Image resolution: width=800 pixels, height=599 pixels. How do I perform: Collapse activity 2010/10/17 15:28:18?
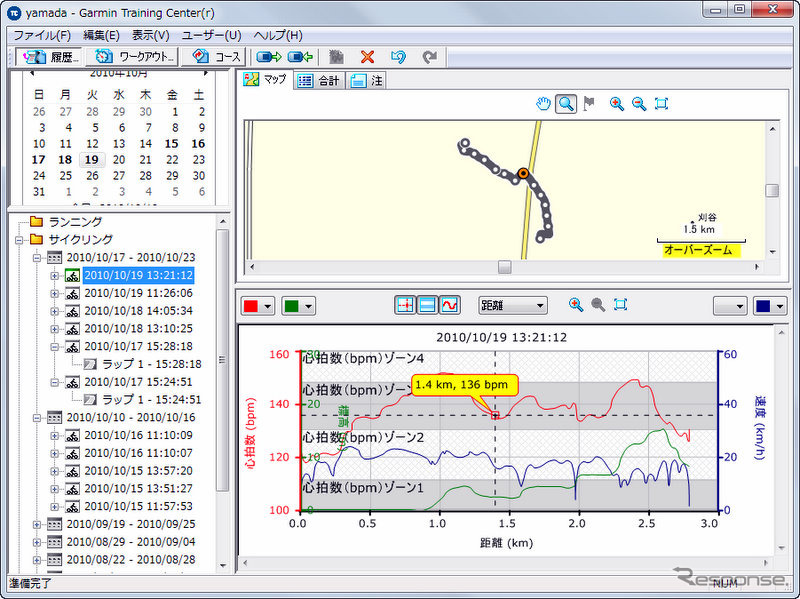[54, 346]
